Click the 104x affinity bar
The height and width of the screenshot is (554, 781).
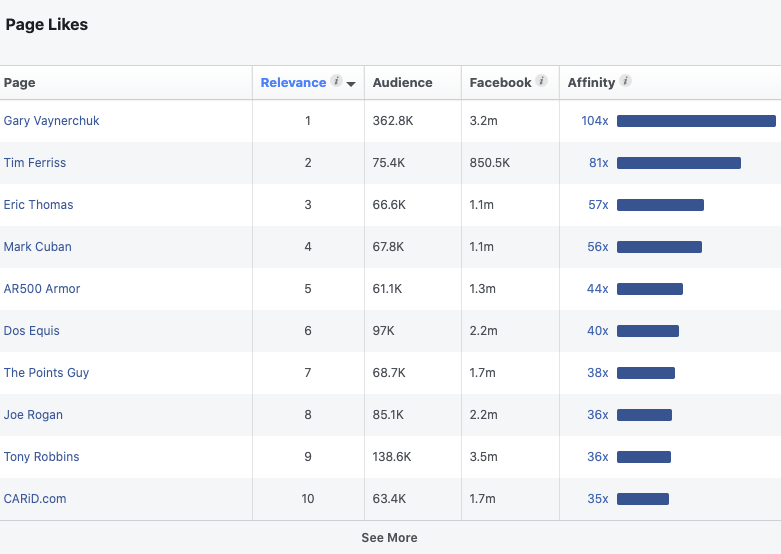tap(696, 121)
